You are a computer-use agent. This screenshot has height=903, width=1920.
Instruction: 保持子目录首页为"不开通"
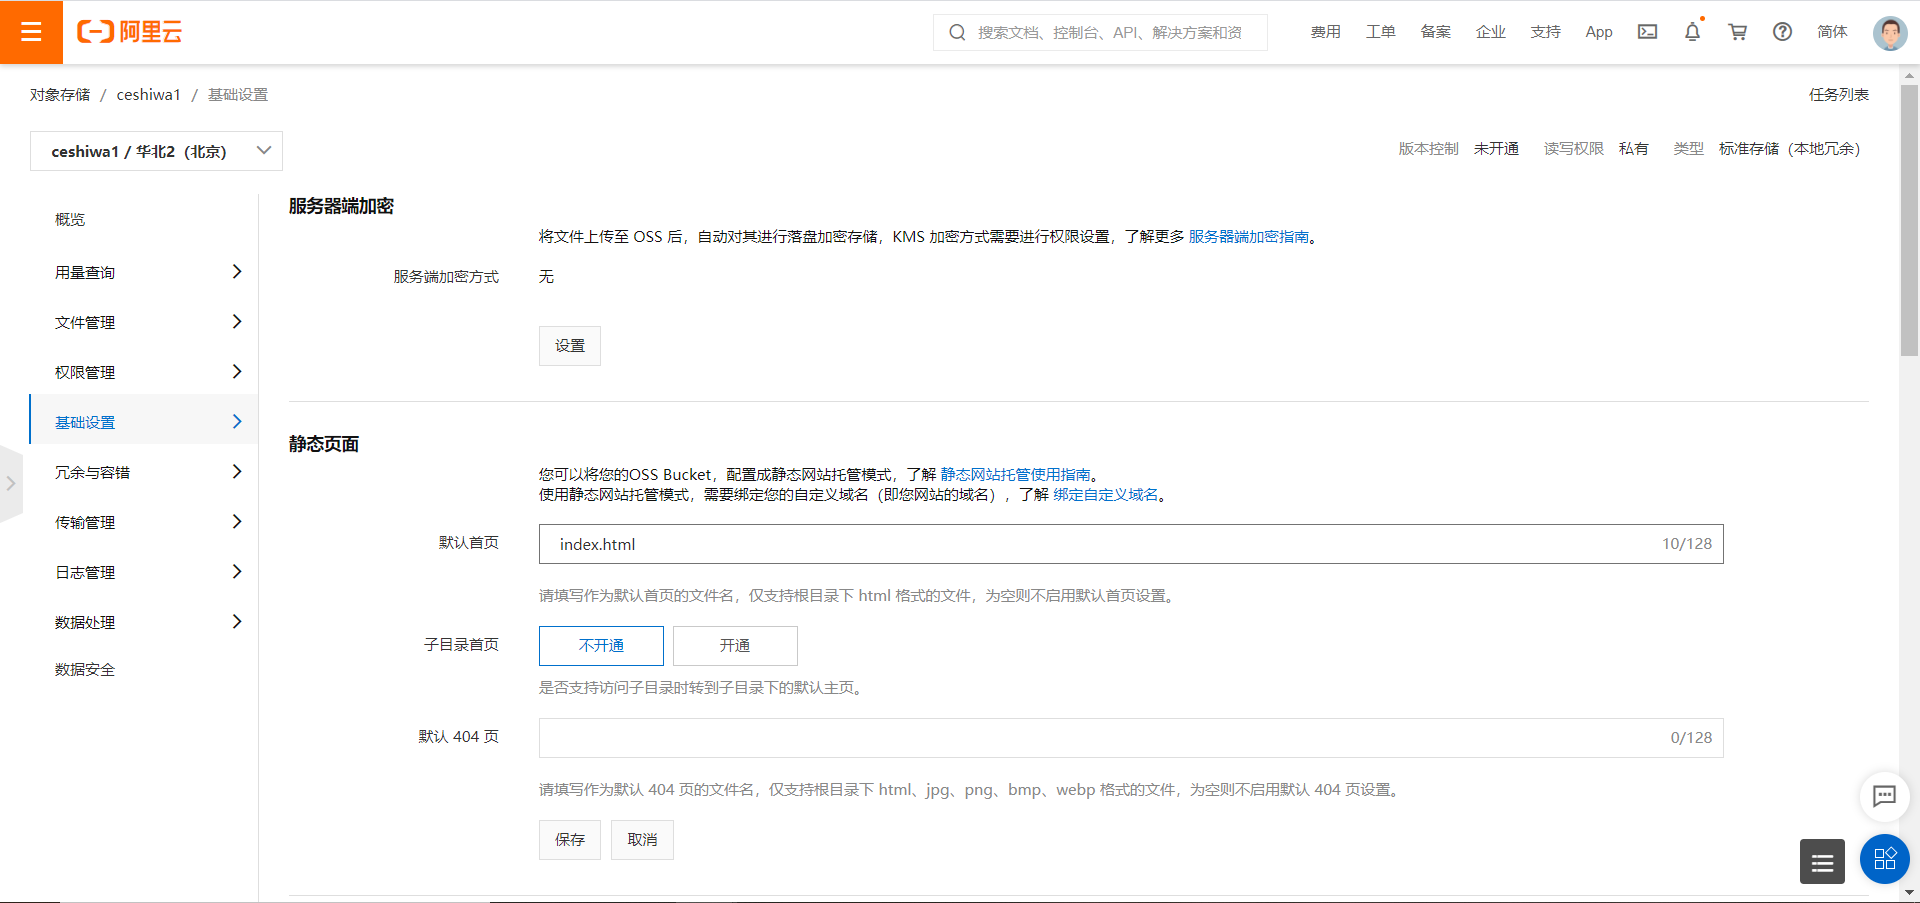click(x=600, y=646)
